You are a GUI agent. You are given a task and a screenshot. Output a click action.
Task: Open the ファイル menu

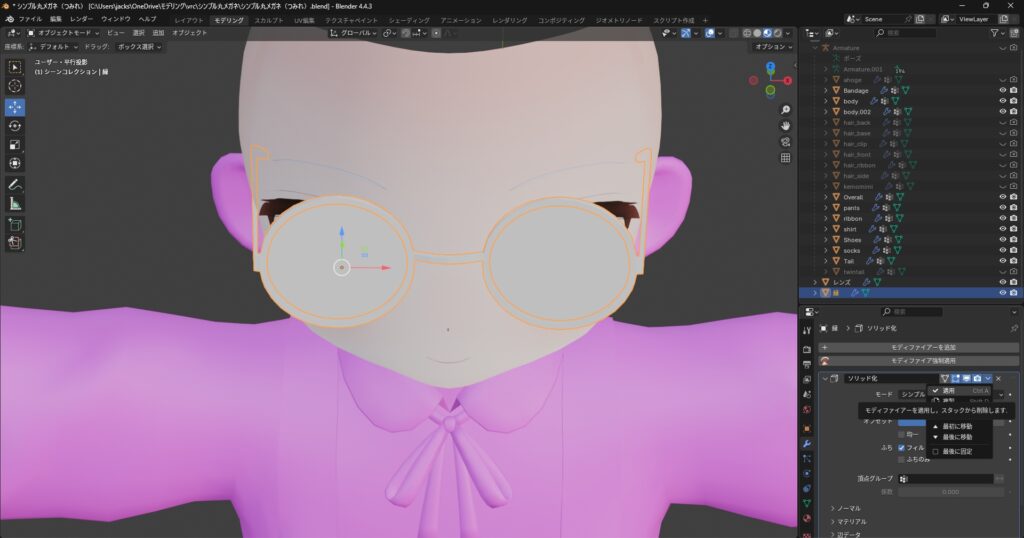pos(30,20)
